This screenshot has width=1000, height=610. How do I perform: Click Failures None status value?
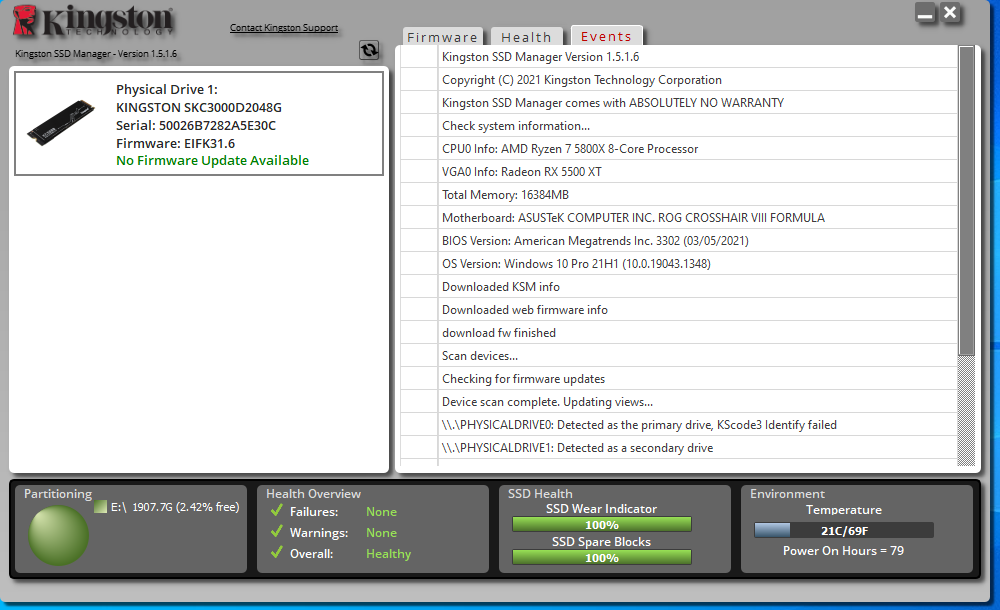(381, 512)
